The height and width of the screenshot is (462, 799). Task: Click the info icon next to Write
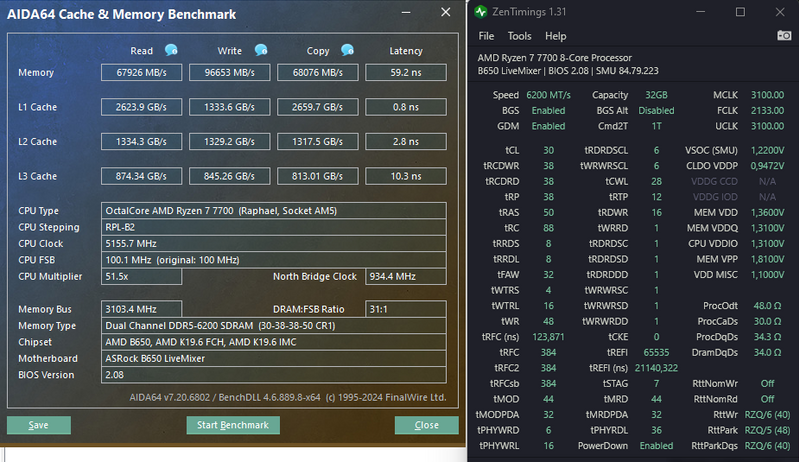pyautogui.click(x=261, y=50)
